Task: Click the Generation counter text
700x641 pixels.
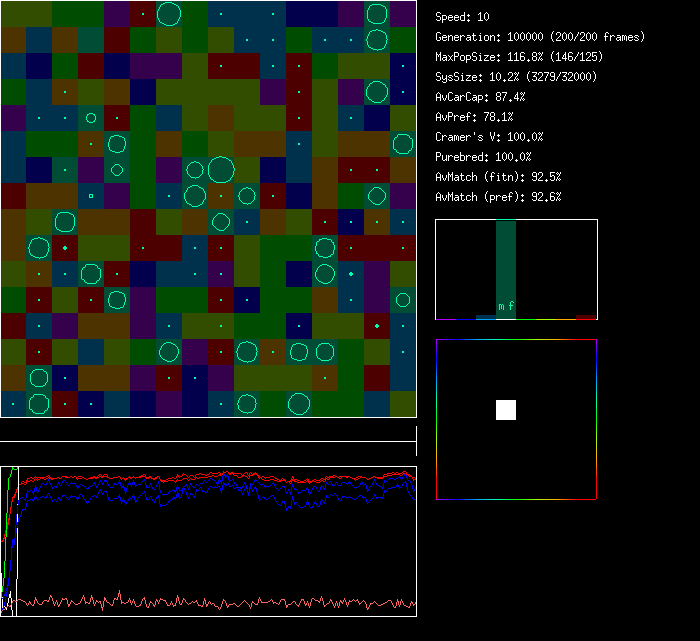Action: (540, 37)
